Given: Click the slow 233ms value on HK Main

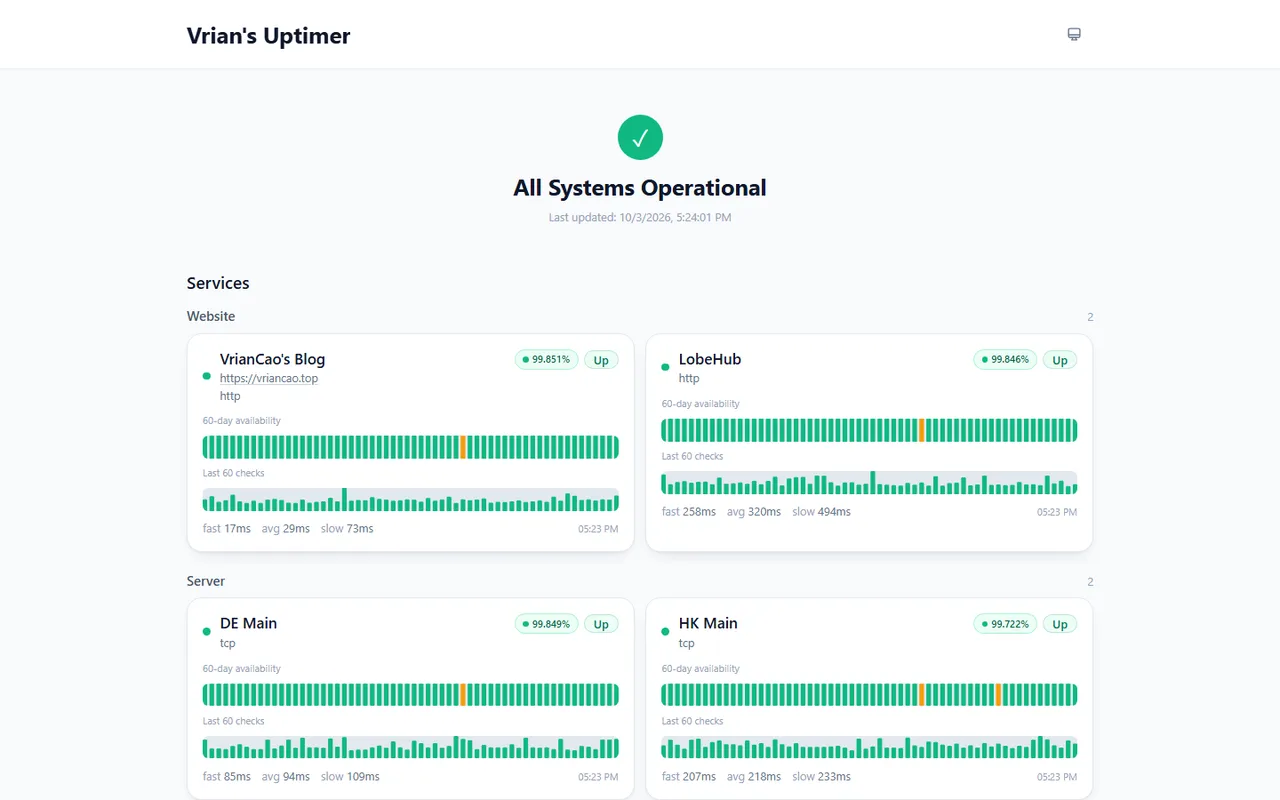Looking at the screenshot, I should 822,776.
